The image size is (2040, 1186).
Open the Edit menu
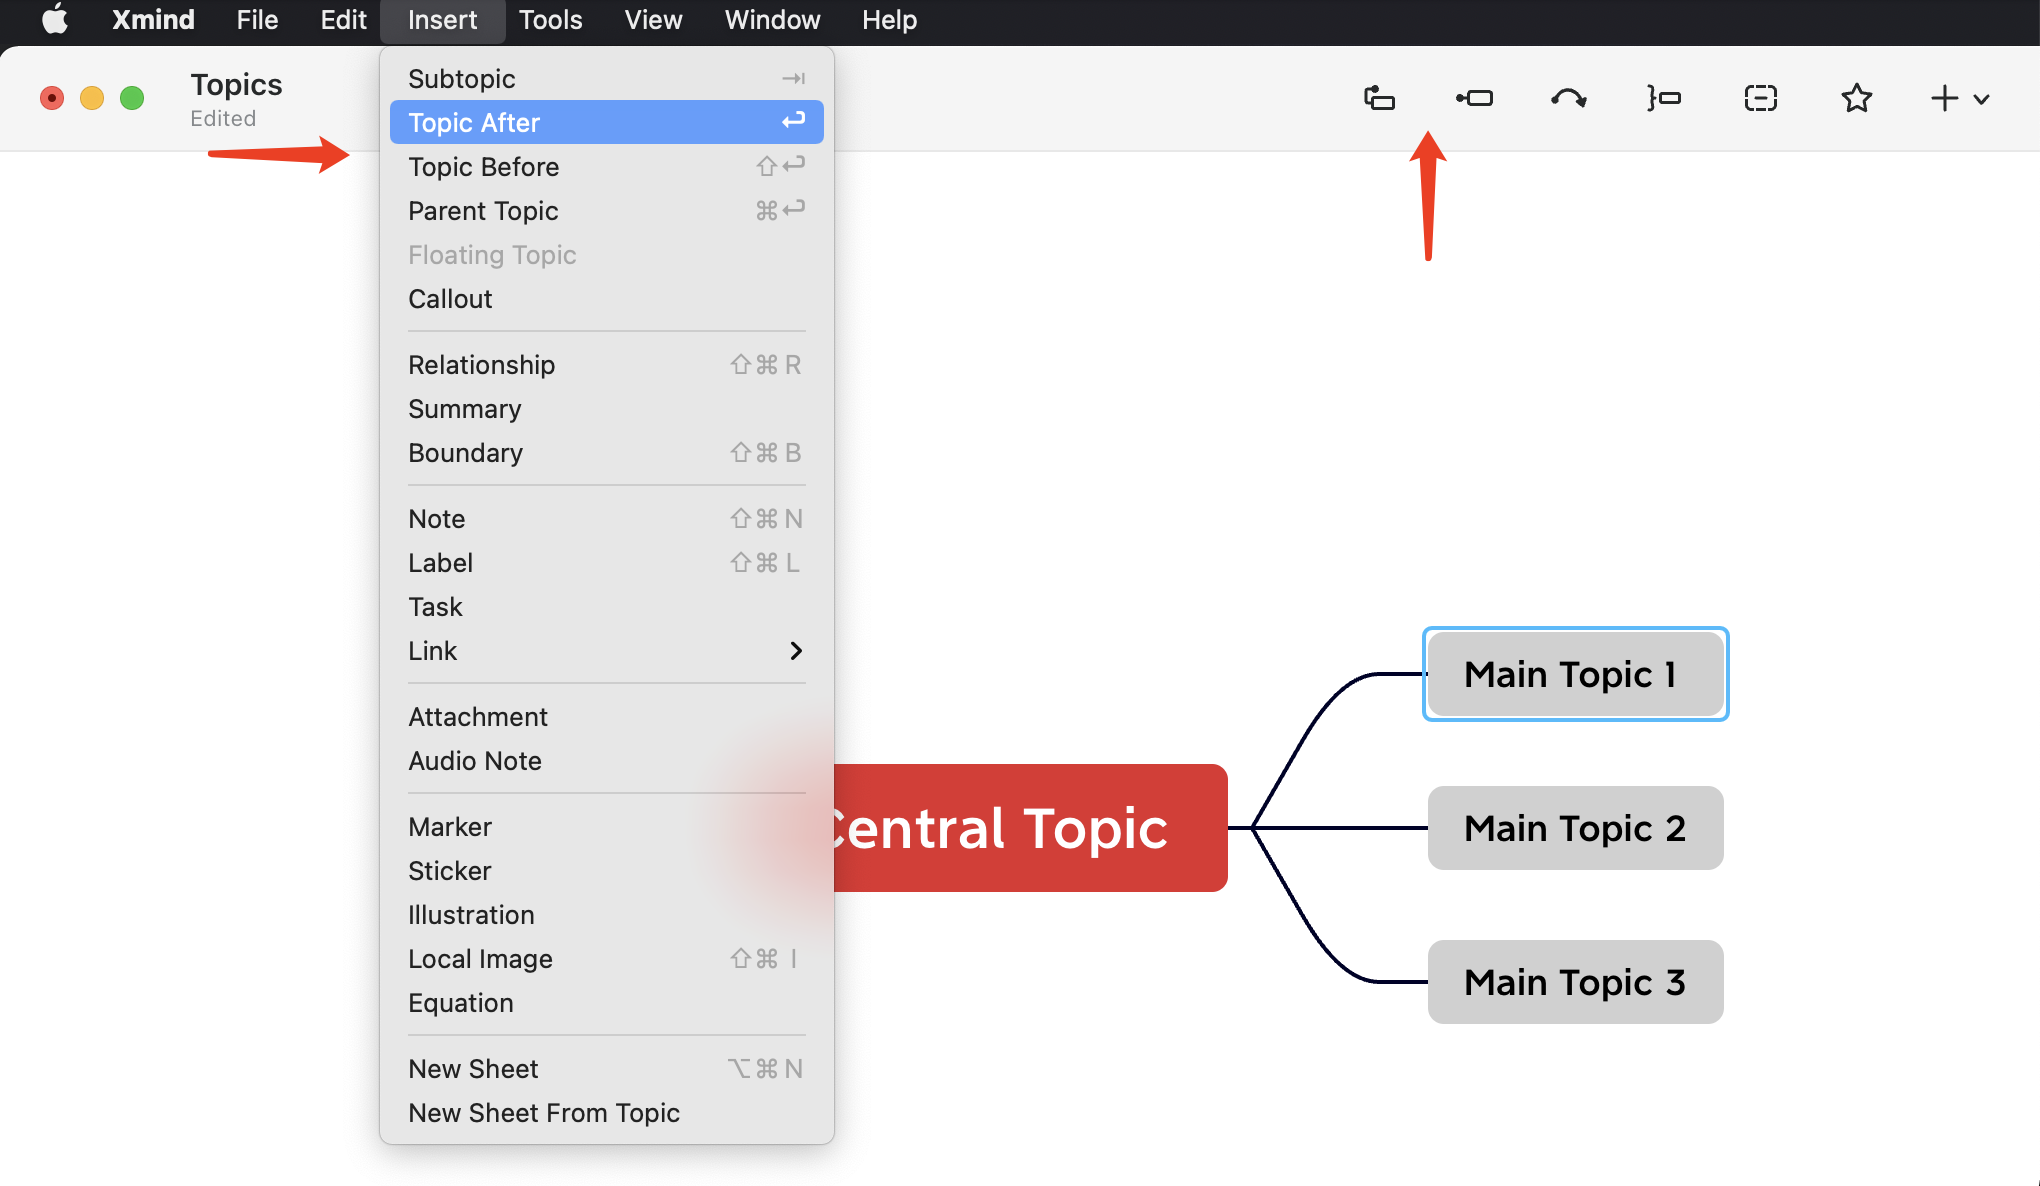click(343, 20)
